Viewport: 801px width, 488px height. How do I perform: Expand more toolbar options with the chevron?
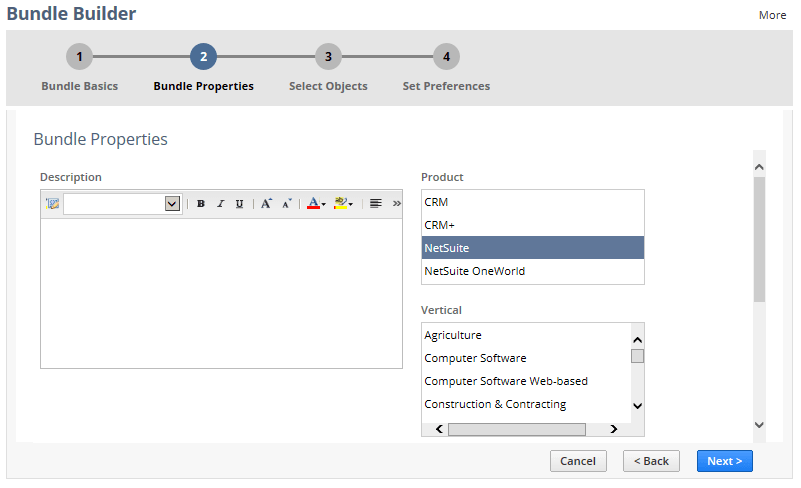396,203
